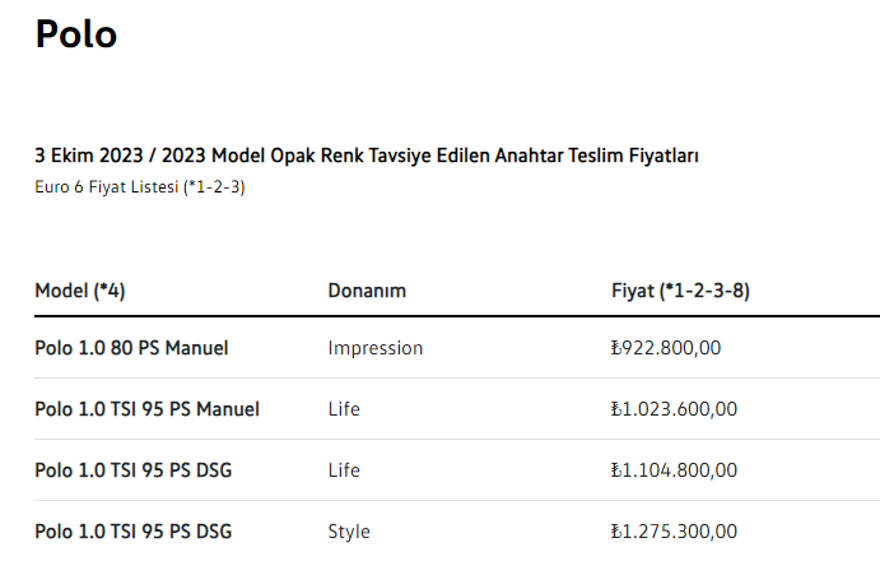This screenshot has width=880, height=588.
Task: Click the ₺922.800,00 price
Action: pyautogui.click(x=665, y=348)
